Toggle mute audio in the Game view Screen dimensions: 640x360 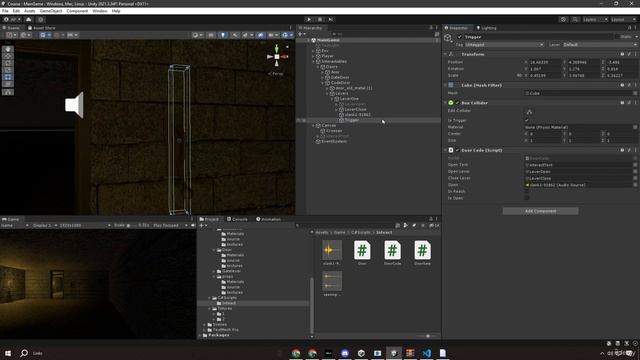[x=193, y=225]
